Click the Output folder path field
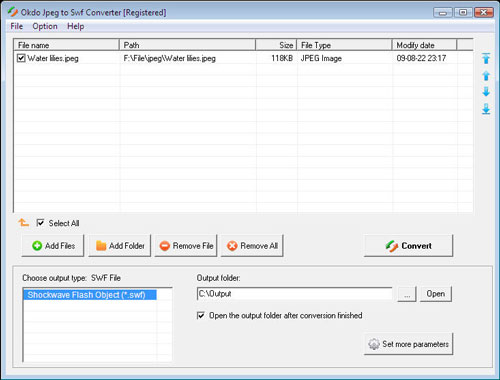Image resolution: width=500 pixels, height=380 pixels. (294, 294)
